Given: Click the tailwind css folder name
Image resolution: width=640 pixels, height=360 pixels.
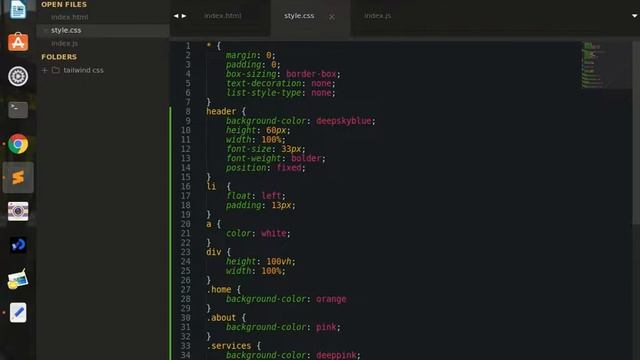Looking at the screenshot, I should point(83,70).
